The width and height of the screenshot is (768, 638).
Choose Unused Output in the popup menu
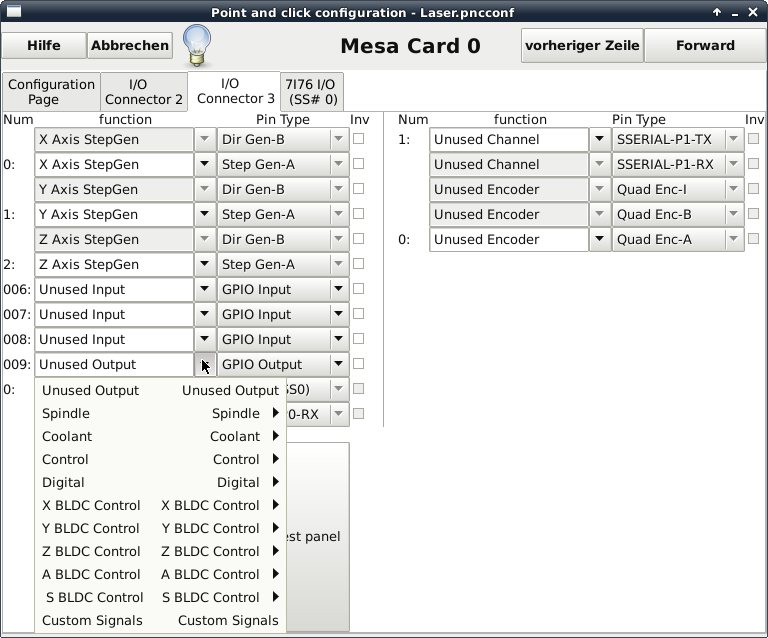(160, 390)
